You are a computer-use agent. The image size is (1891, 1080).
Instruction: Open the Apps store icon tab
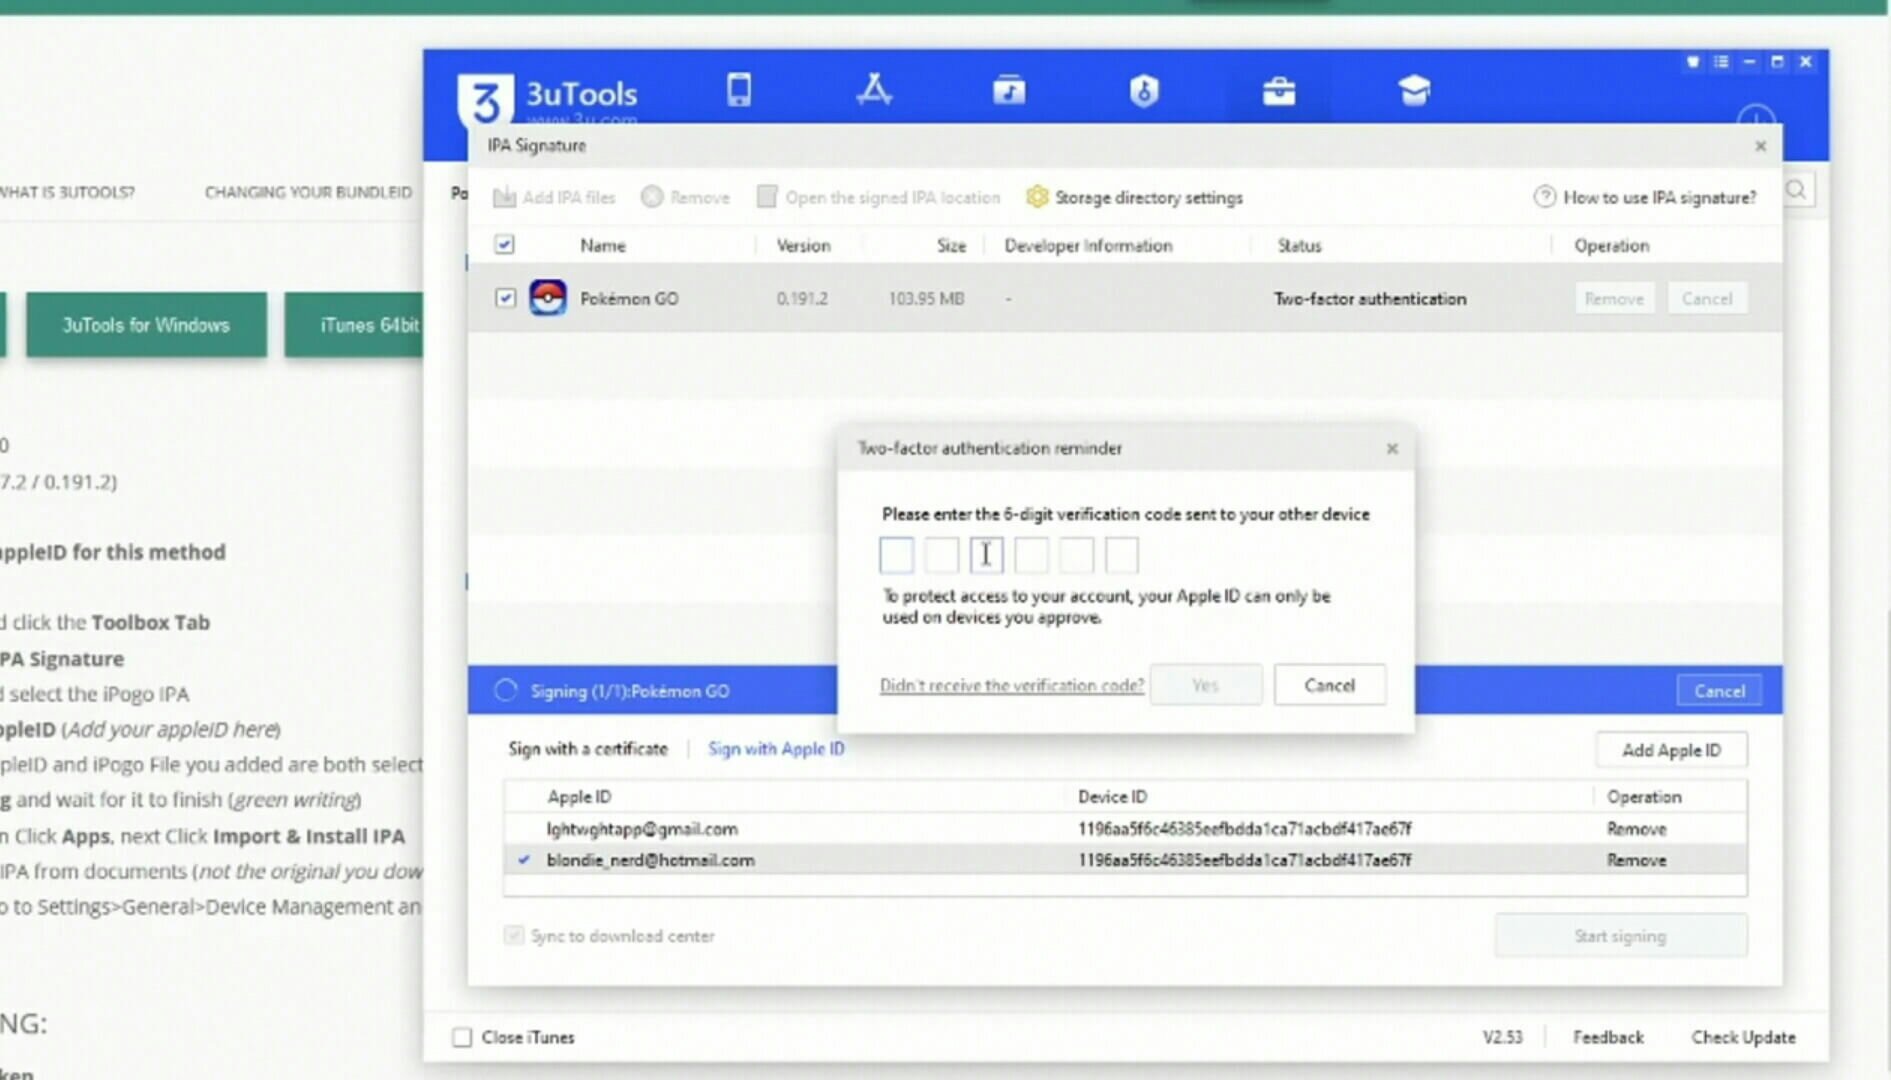tap(874, 90)
